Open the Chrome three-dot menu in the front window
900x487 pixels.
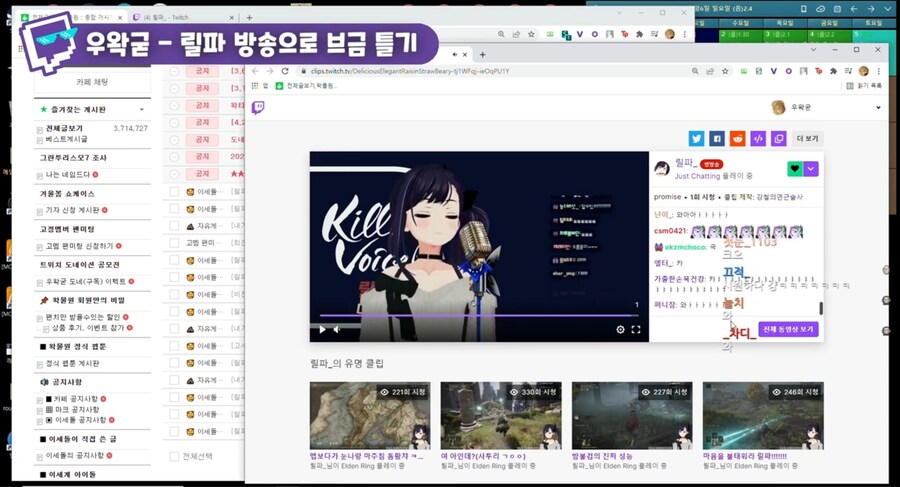(x=879, y=71)
